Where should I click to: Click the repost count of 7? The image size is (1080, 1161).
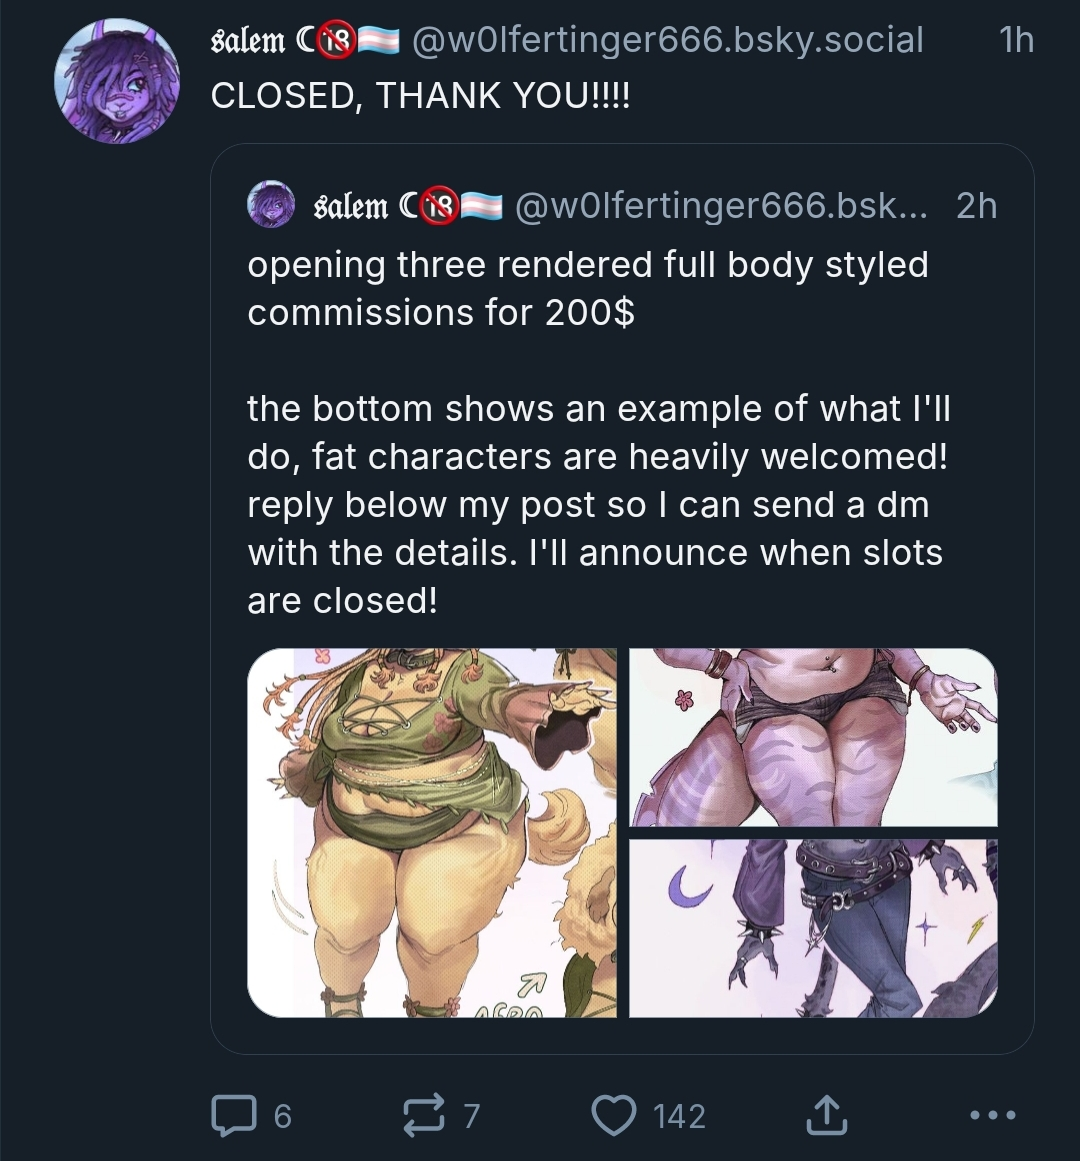point(472,1116)
